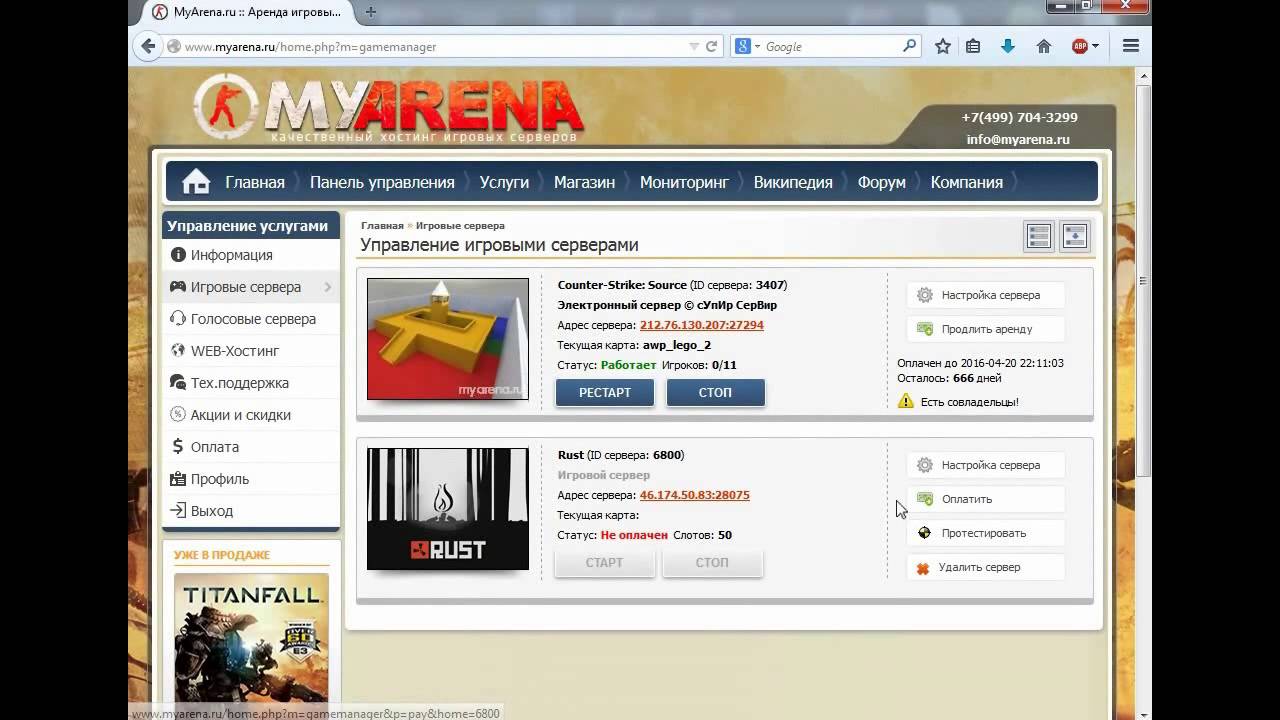The height and width of the screenshot is (720, 1280).
Task: Click the Протестировать ball icon
Action: click(x=925, y=533)
